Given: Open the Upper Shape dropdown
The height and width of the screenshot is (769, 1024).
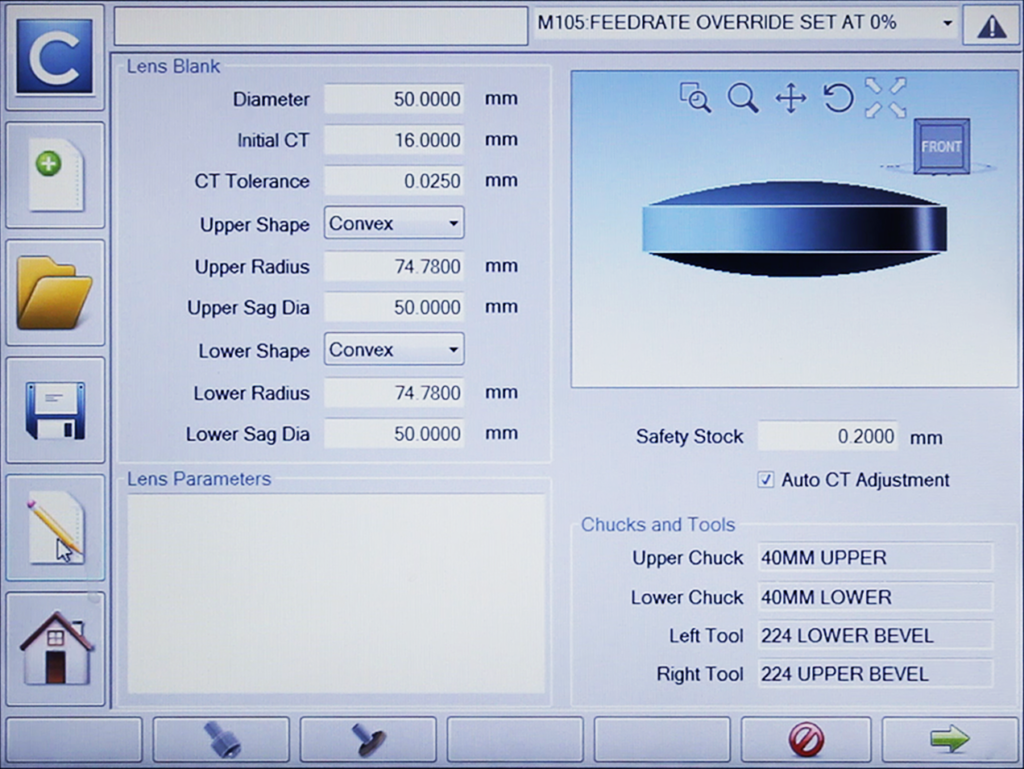Looking at the screenshot, I should tap(394, 224).
